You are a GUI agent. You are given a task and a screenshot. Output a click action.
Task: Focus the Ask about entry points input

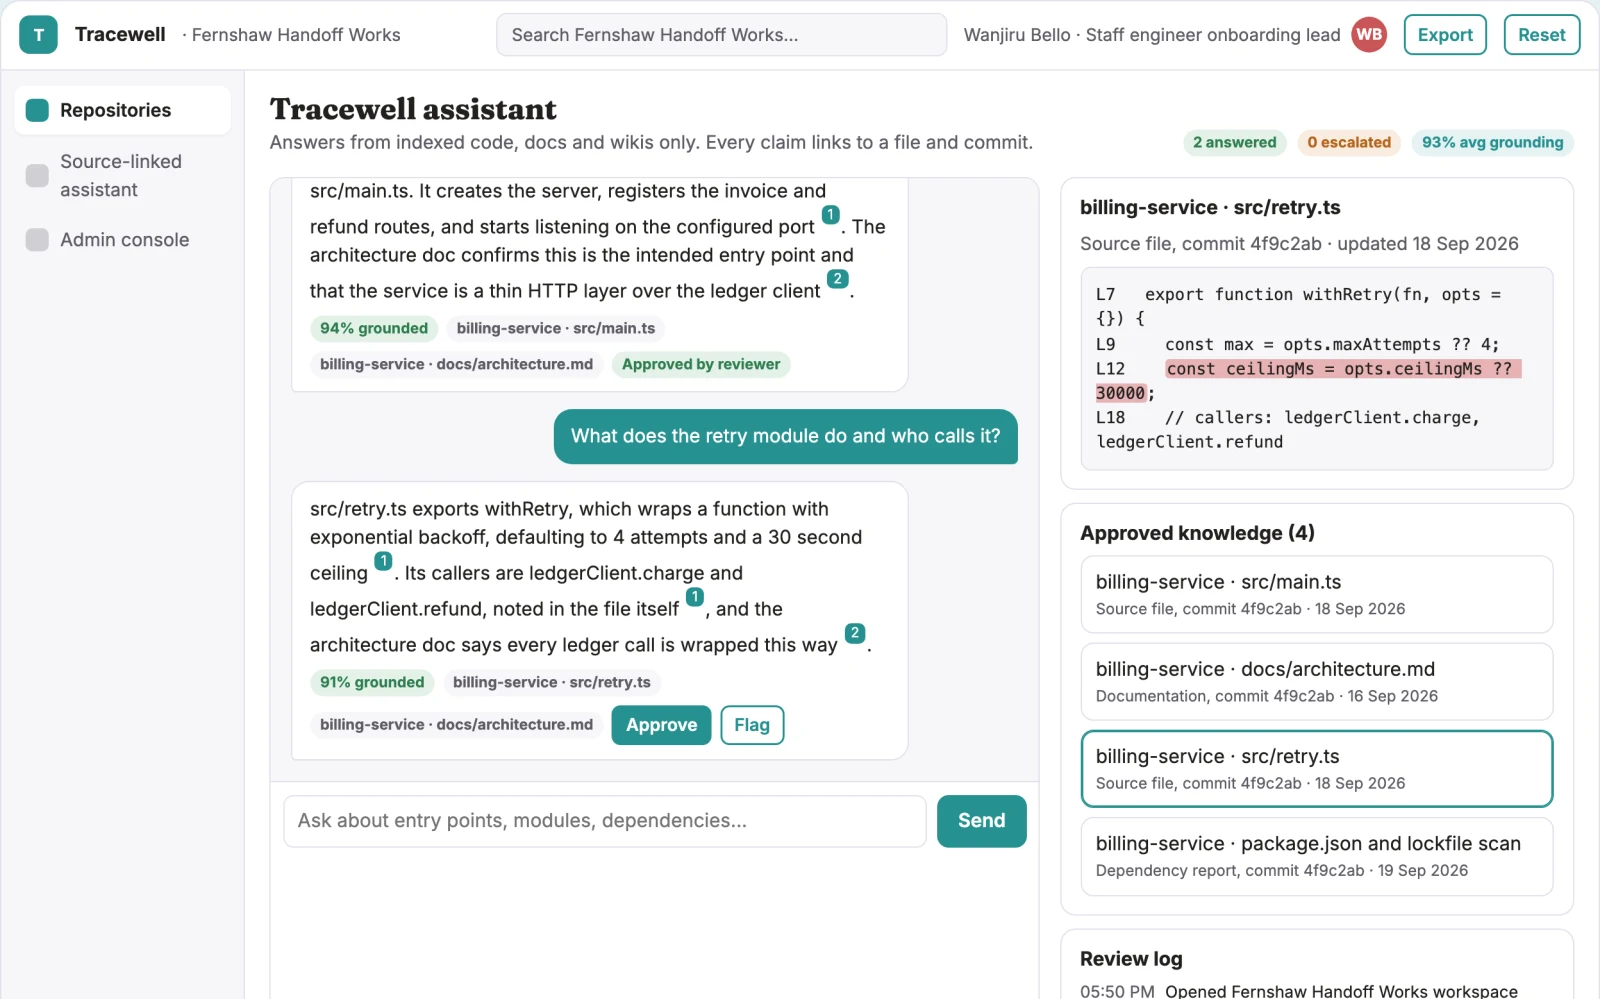click(x=605, y=821)
